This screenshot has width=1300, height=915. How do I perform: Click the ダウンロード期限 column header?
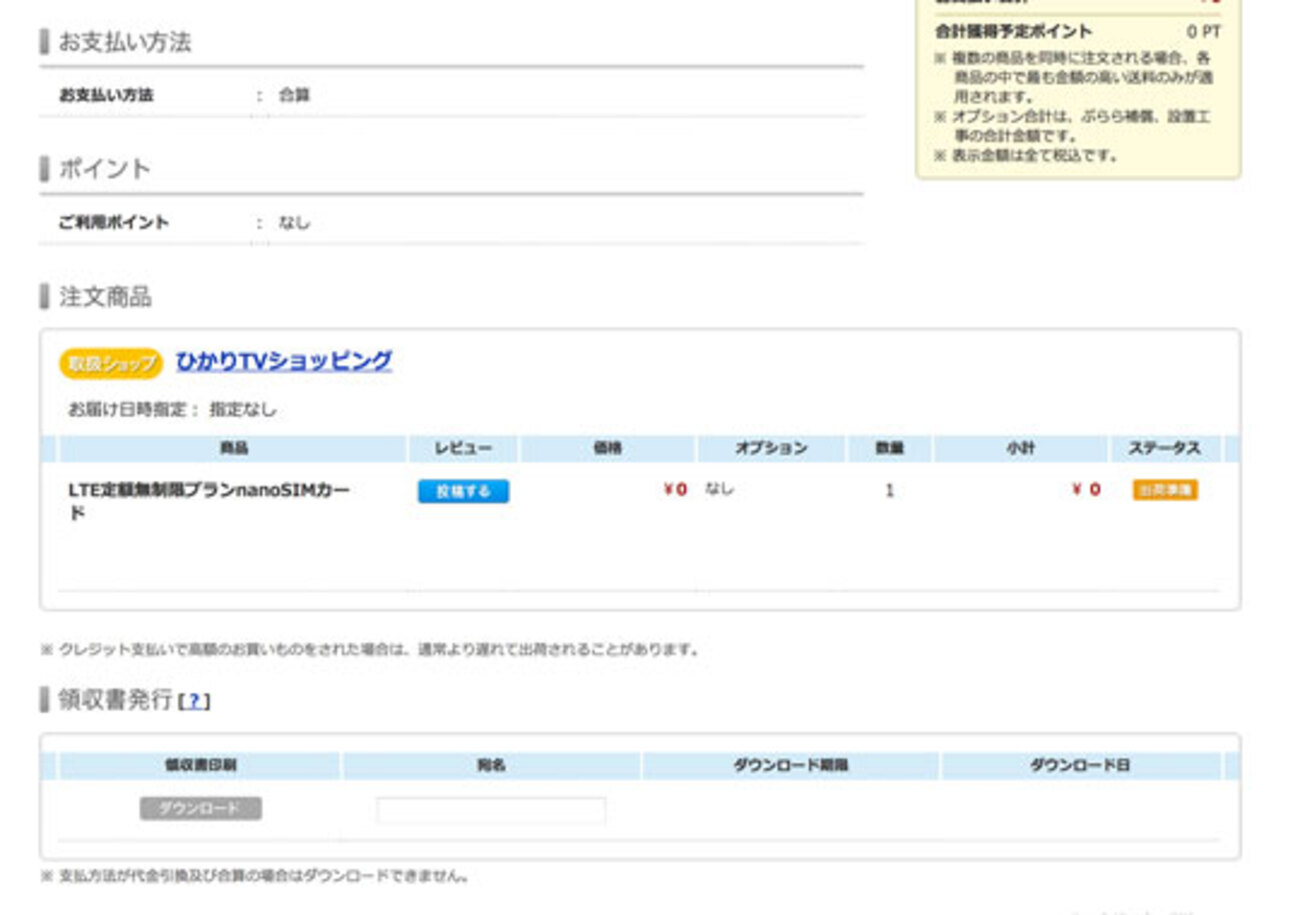(790, 766)
